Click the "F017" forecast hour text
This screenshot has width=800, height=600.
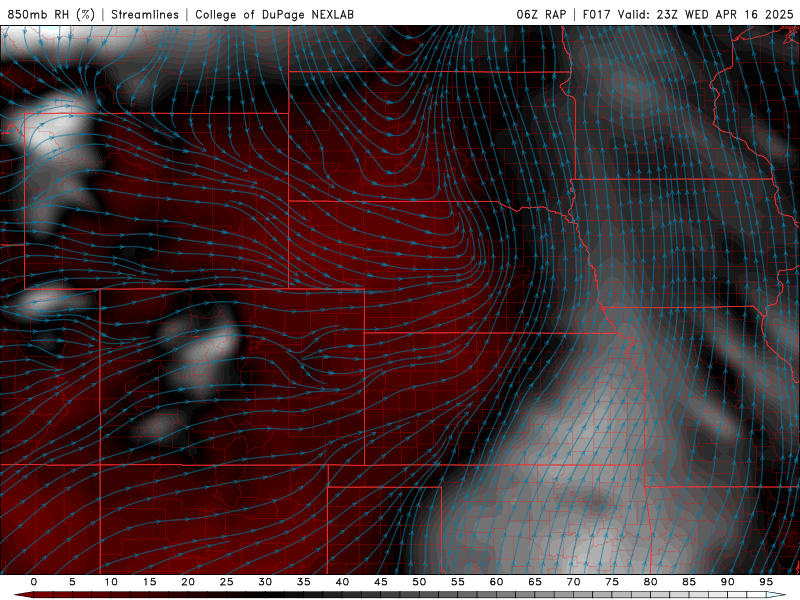click(596, 14)
